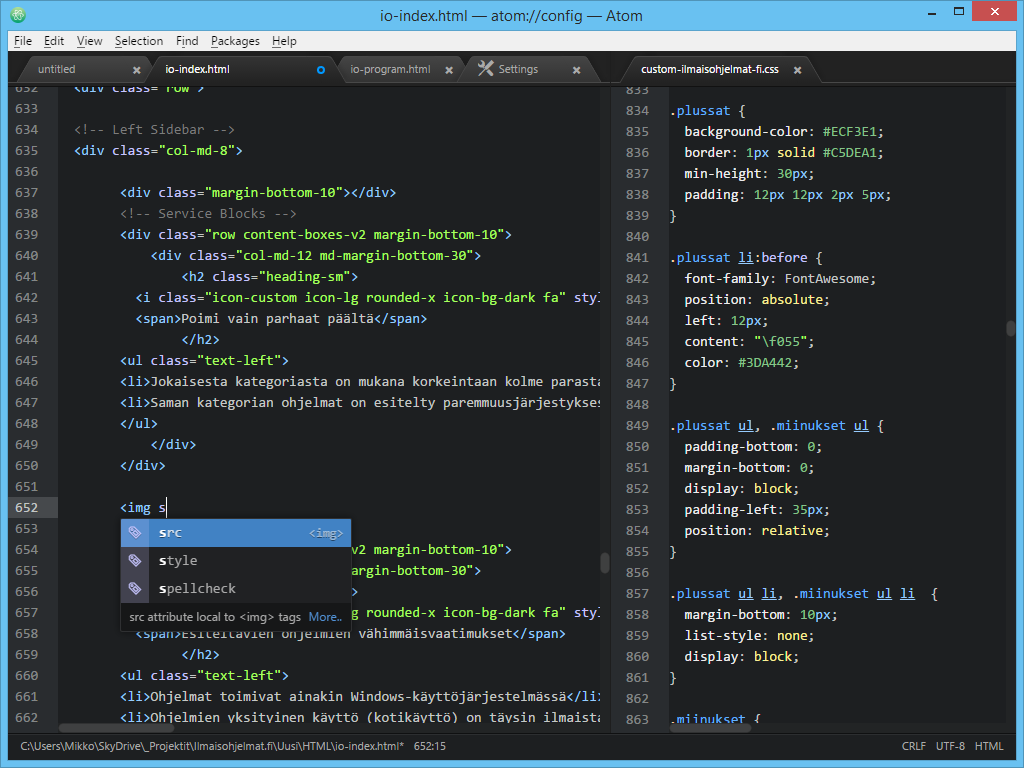Click the right editor horizontal scrollbar thumb
The width and height of the screenshot is (1024, 768).
pos(710,728)
